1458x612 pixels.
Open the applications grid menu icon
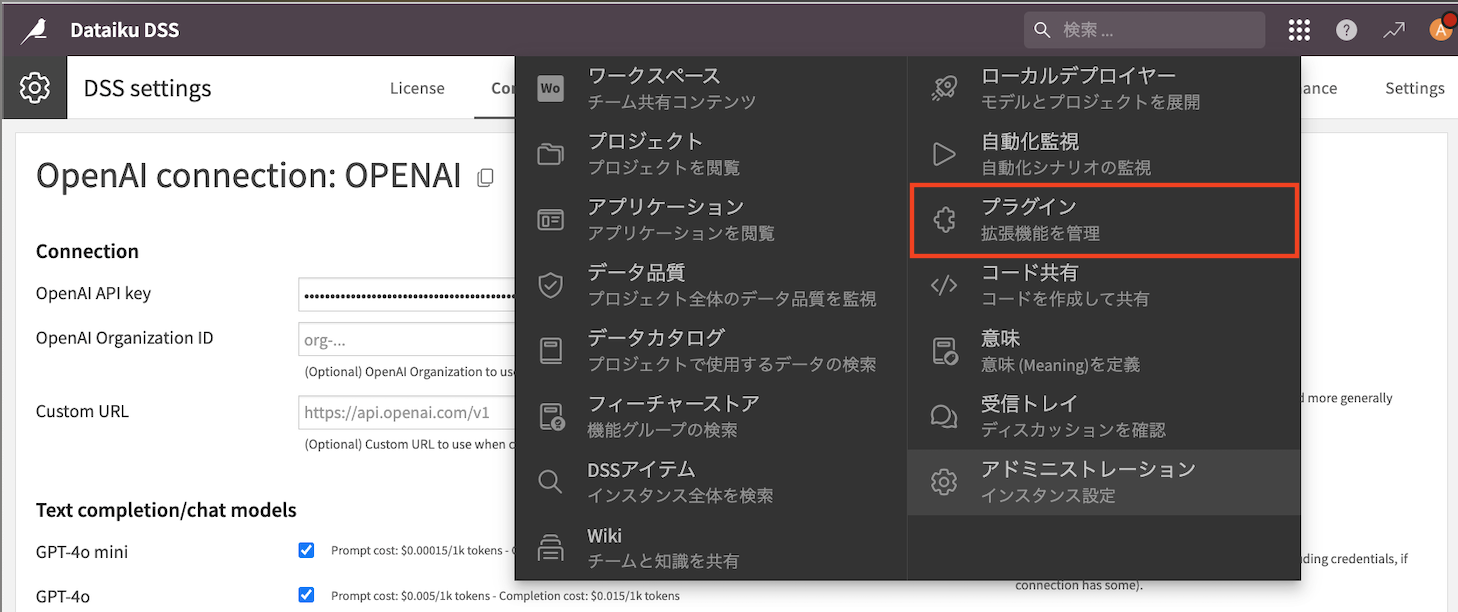pos(1299,30)
